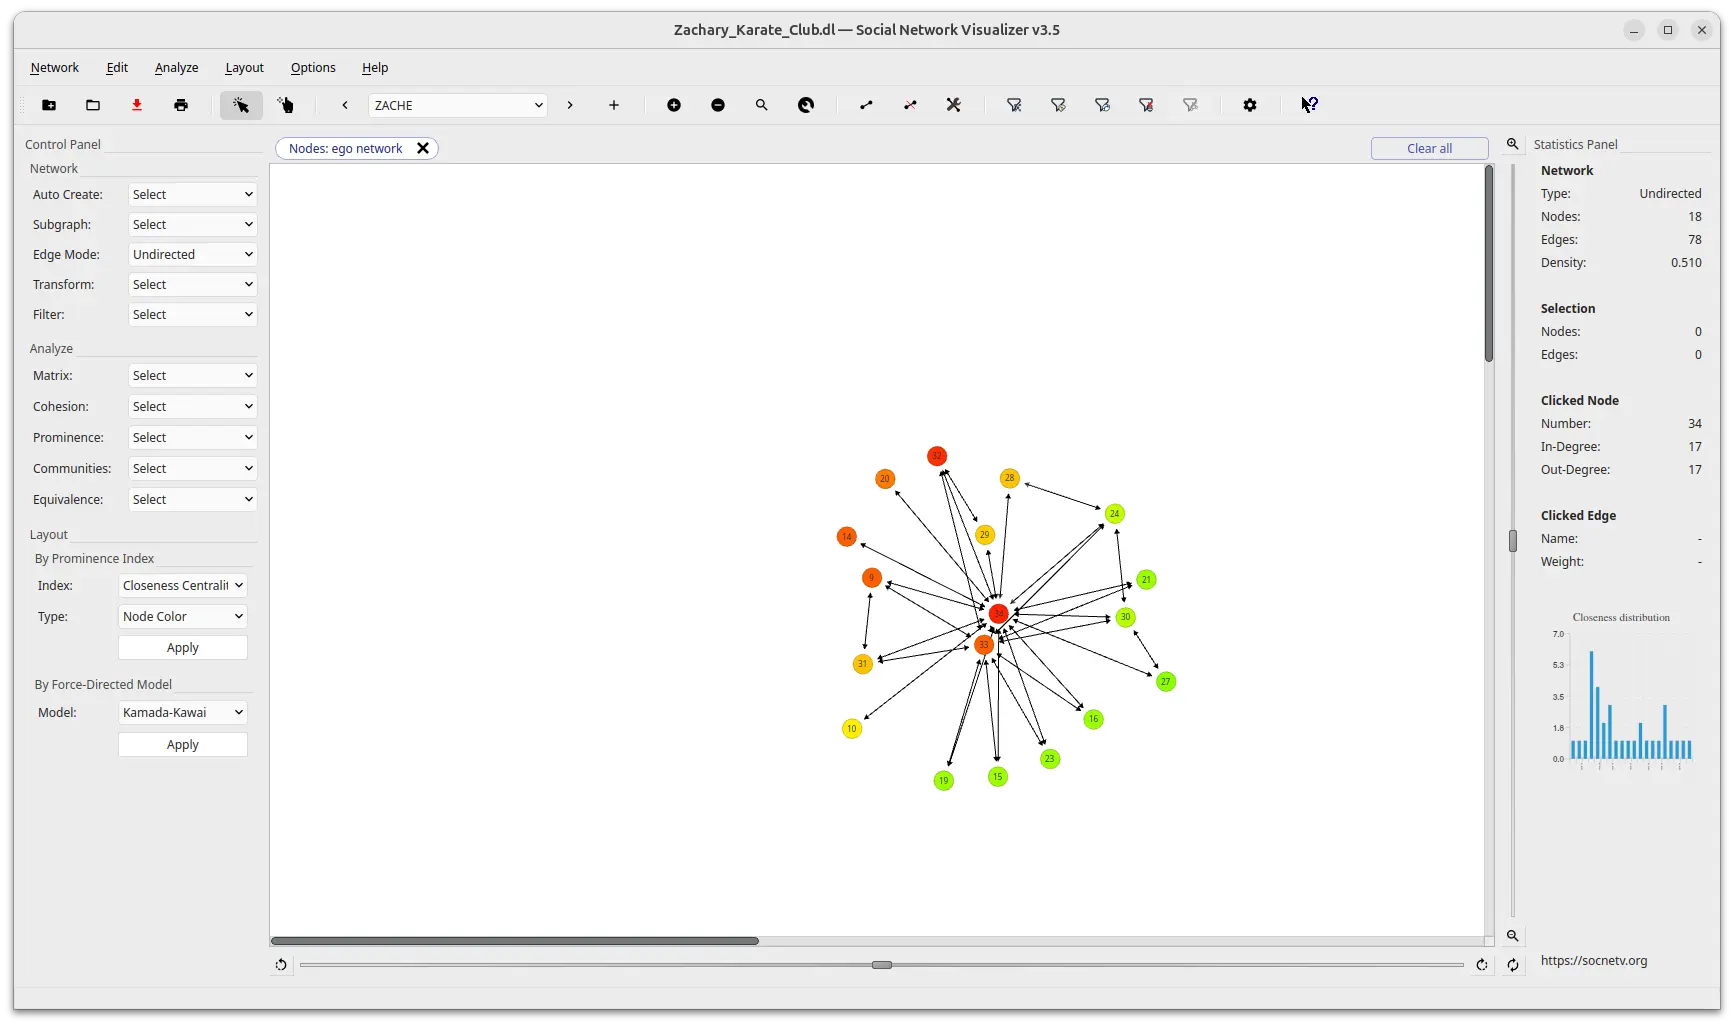Viewport: 1734px width, 1026px height.
Task: Click the Closeness distribution chart
Action: [x=1621, y=690]
